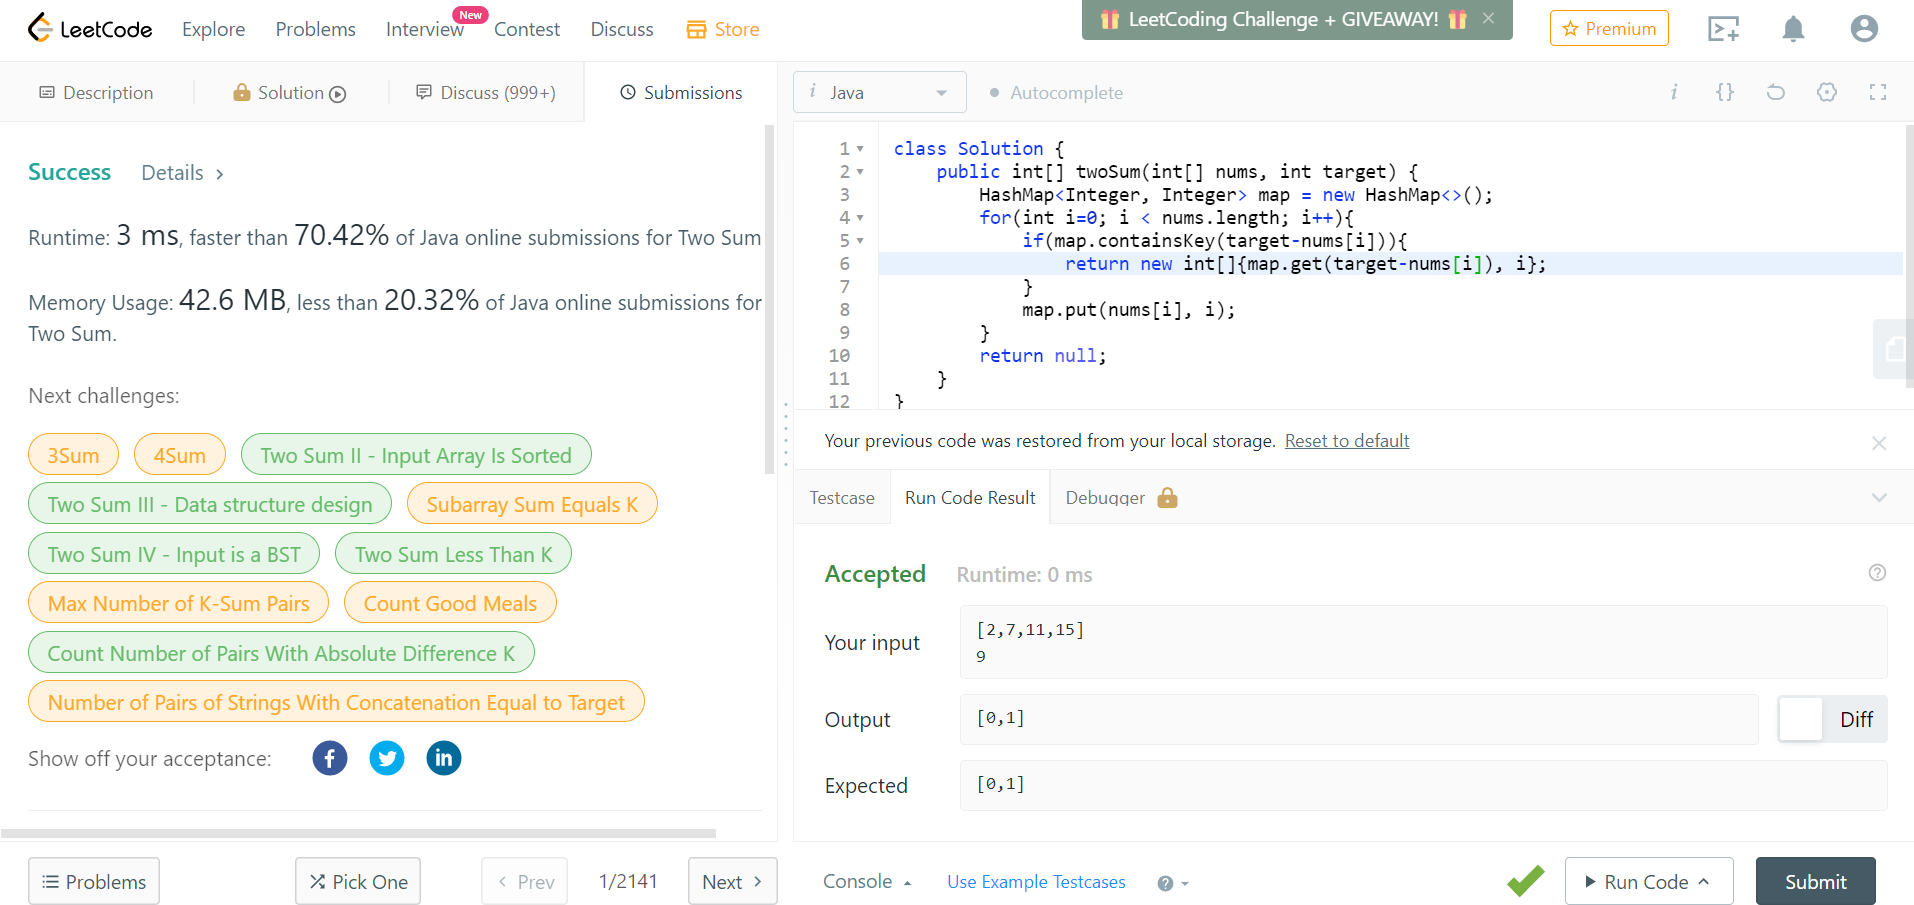Open the Contest nav item

point(527,29)
